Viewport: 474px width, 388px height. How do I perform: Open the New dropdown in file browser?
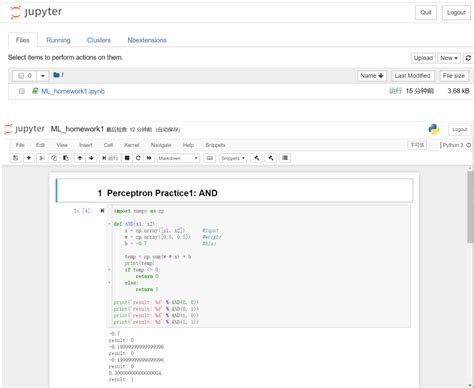click(449, 58)
